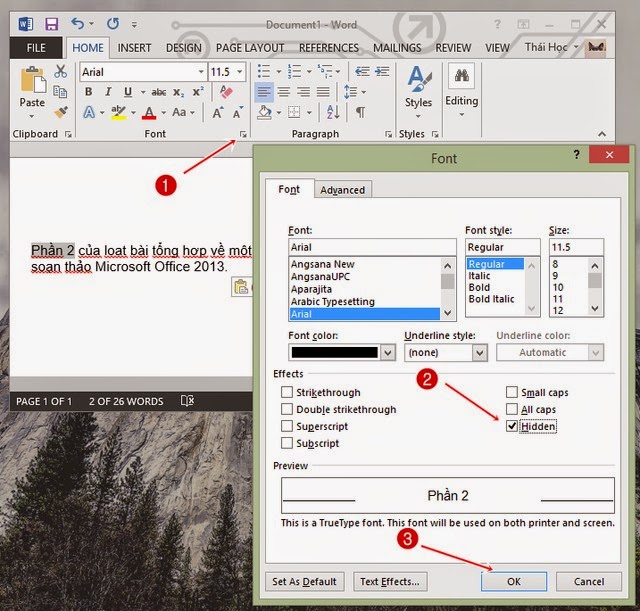Sort text with the A-Z icon
Image resolution: width=640 pixels, height=611 pixels.
(x=333, y=112)
